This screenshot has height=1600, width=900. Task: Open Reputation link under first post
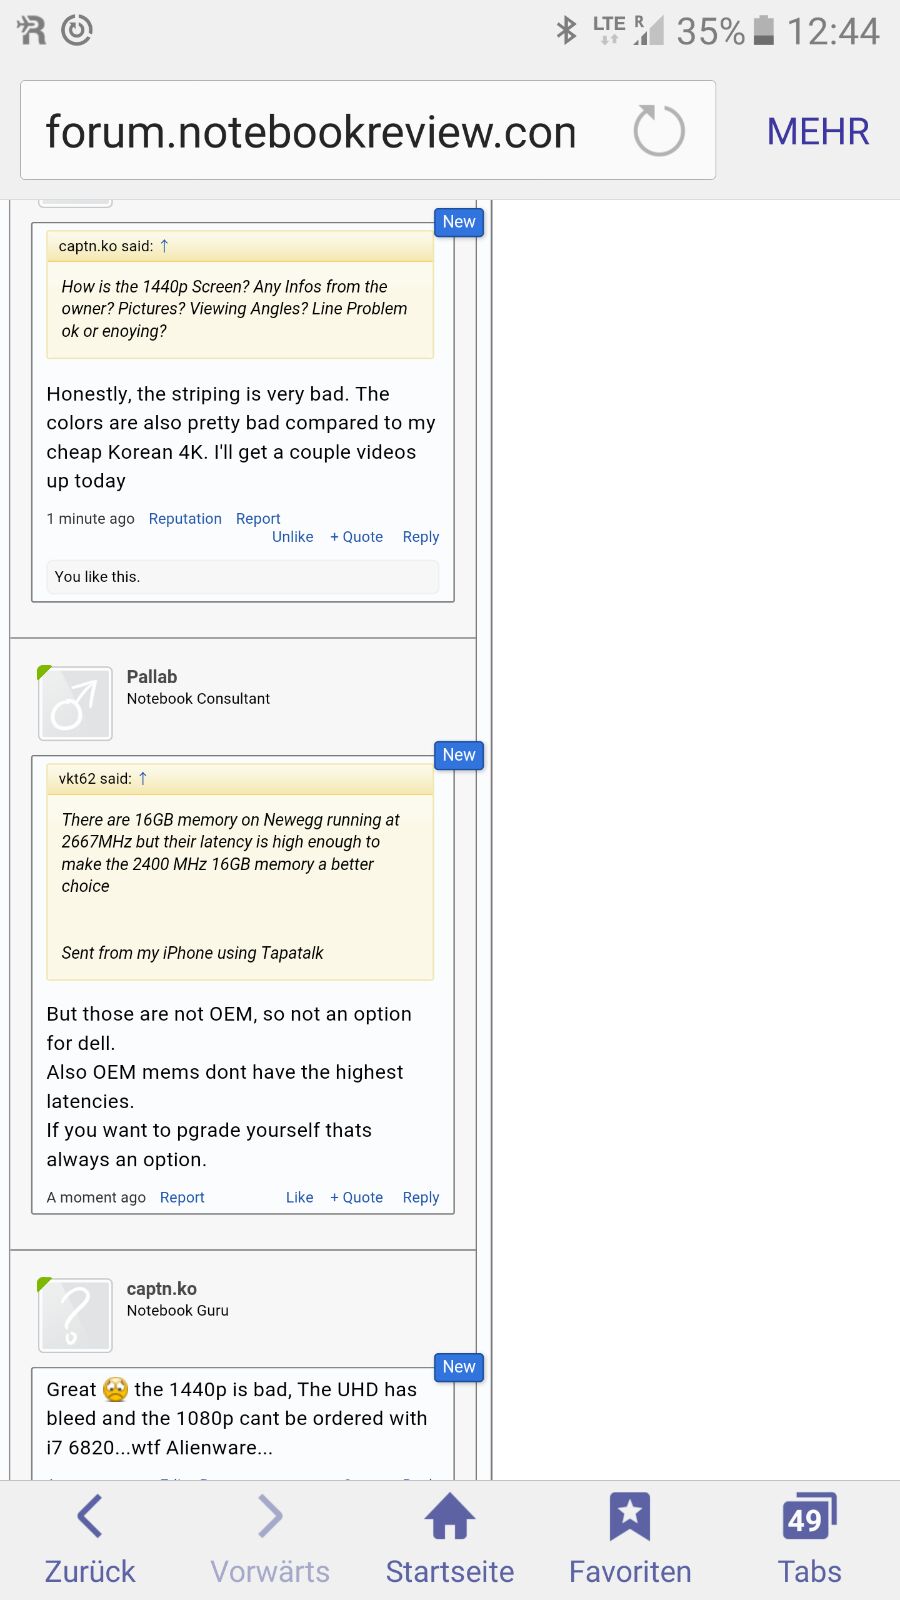(x=185, y=519)
